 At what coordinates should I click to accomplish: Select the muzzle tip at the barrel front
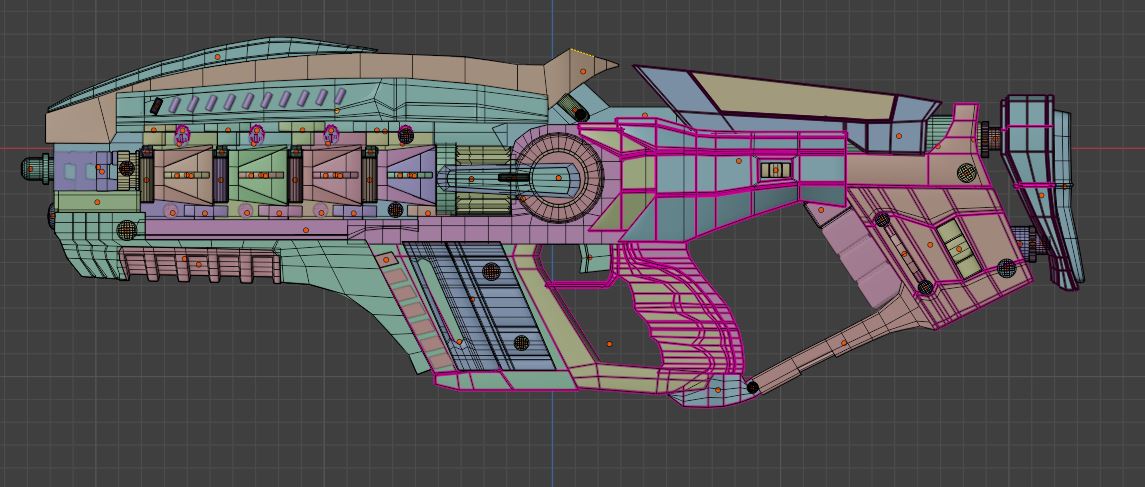[x=37, y=169]
